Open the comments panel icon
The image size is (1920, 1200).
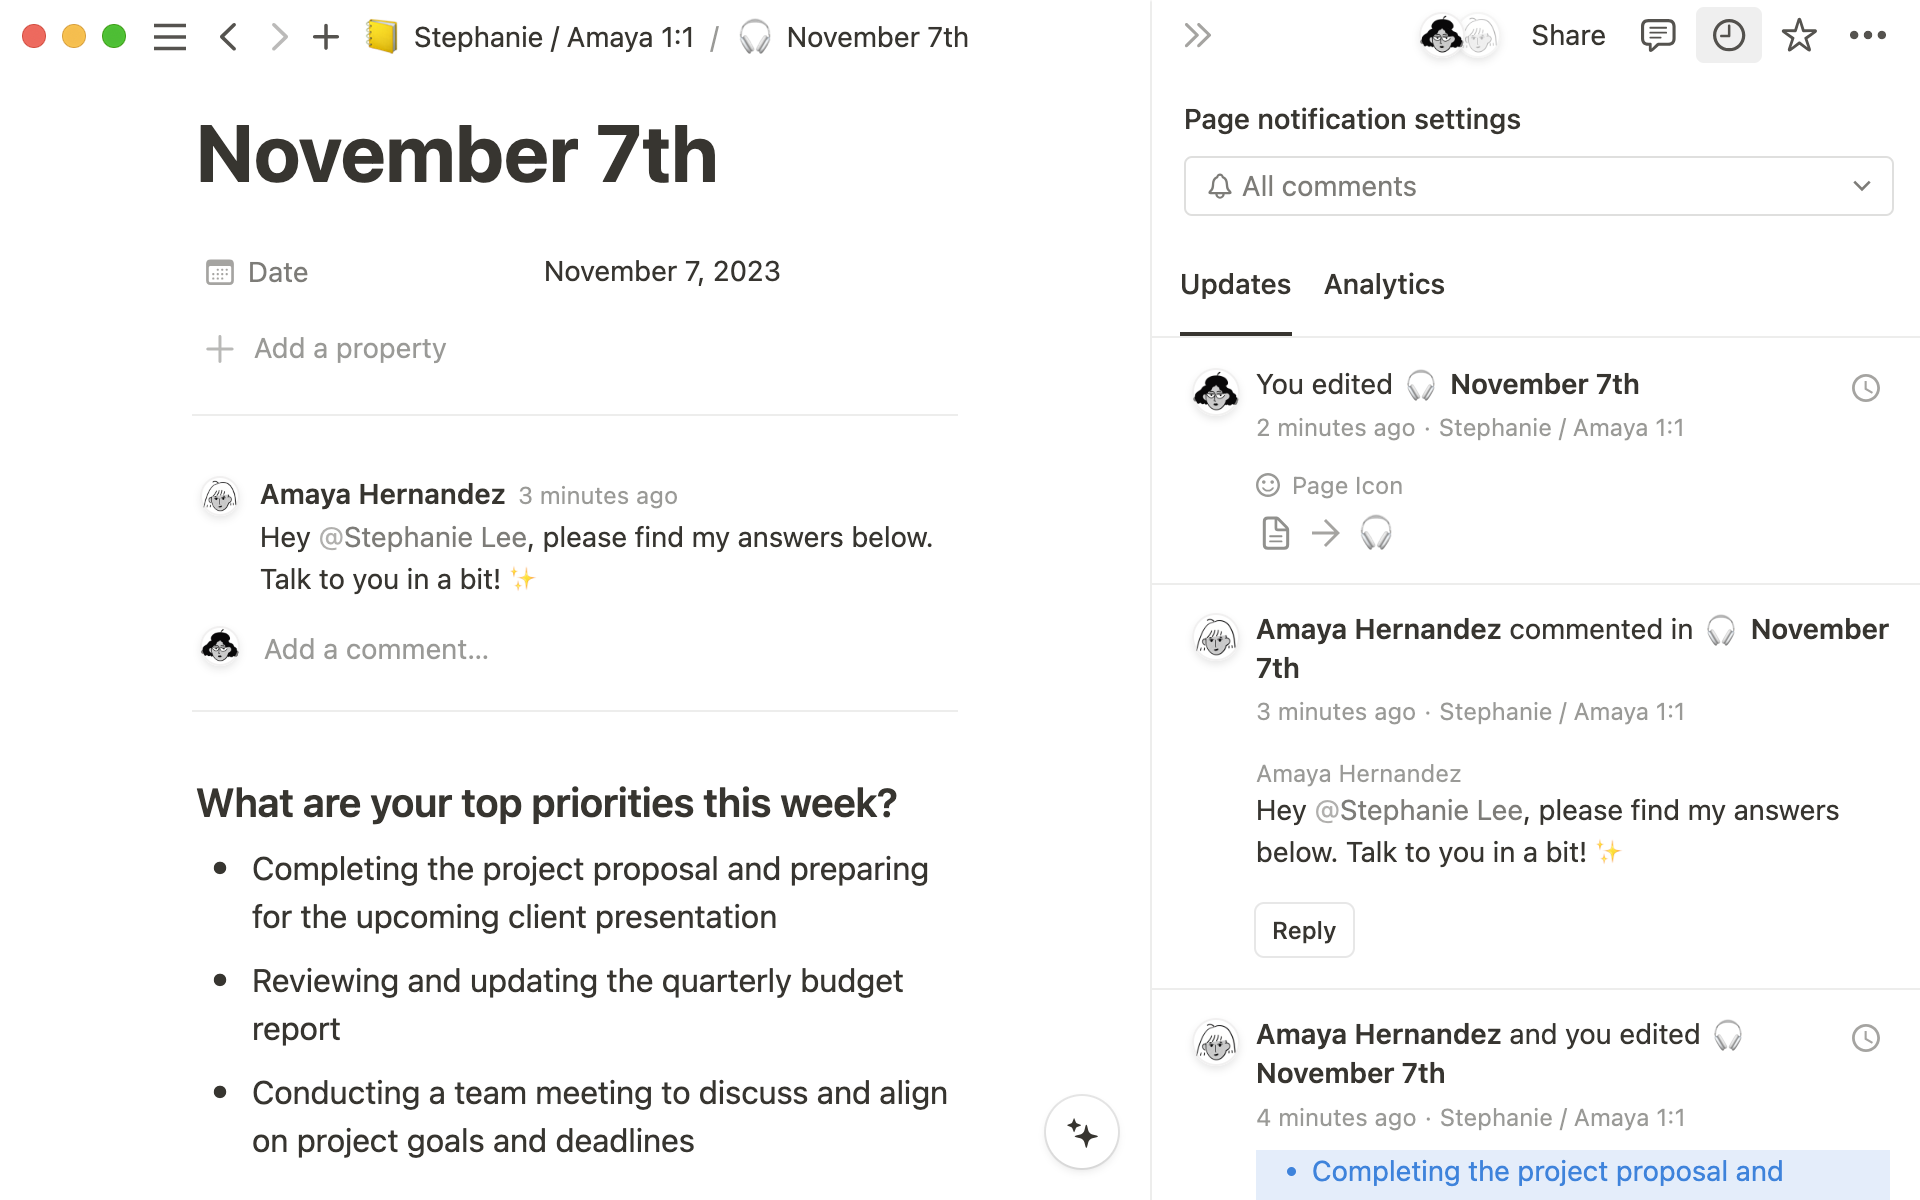tap(1655, 36)
